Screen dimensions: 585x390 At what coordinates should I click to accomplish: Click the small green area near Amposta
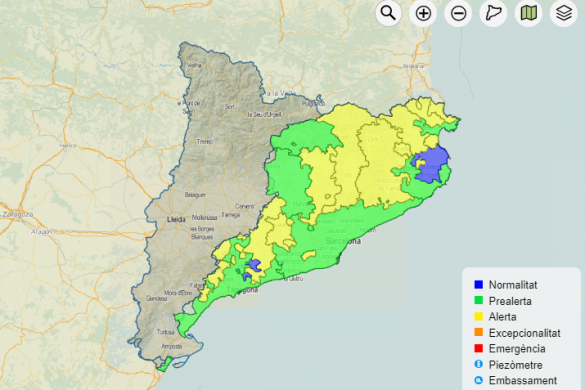pyautogui.click(x=165, y=365)
